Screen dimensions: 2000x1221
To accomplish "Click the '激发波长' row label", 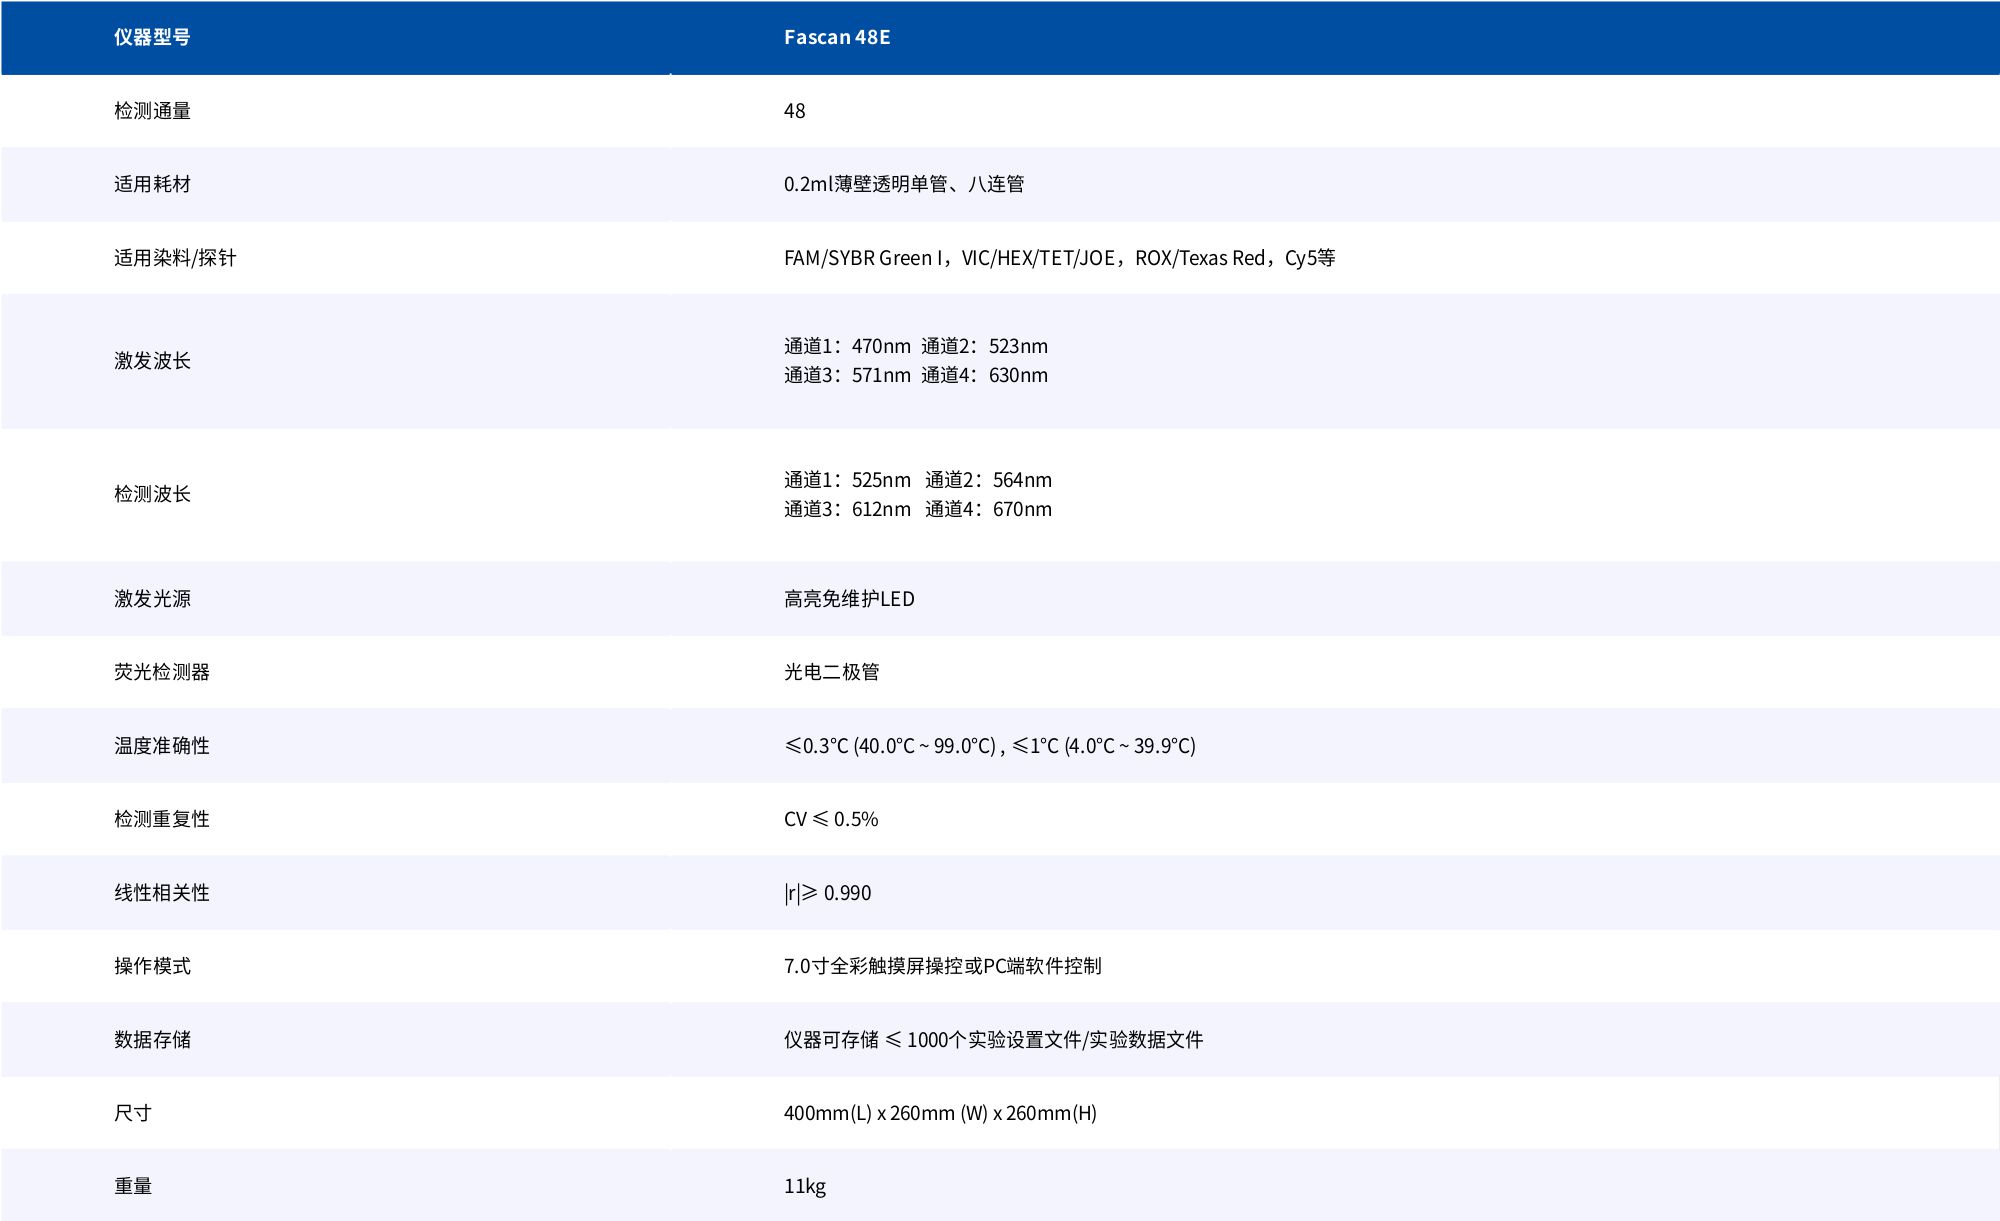I will [x=152, y=361].
